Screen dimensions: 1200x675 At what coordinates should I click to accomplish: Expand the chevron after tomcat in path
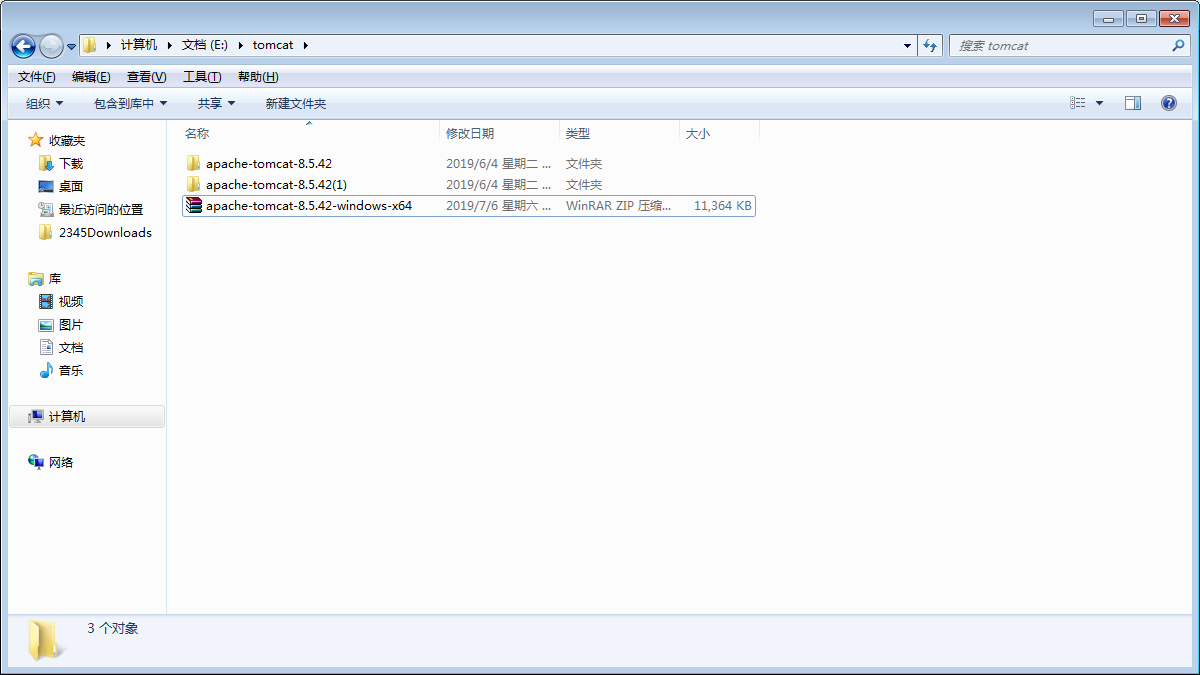(306, 45)
